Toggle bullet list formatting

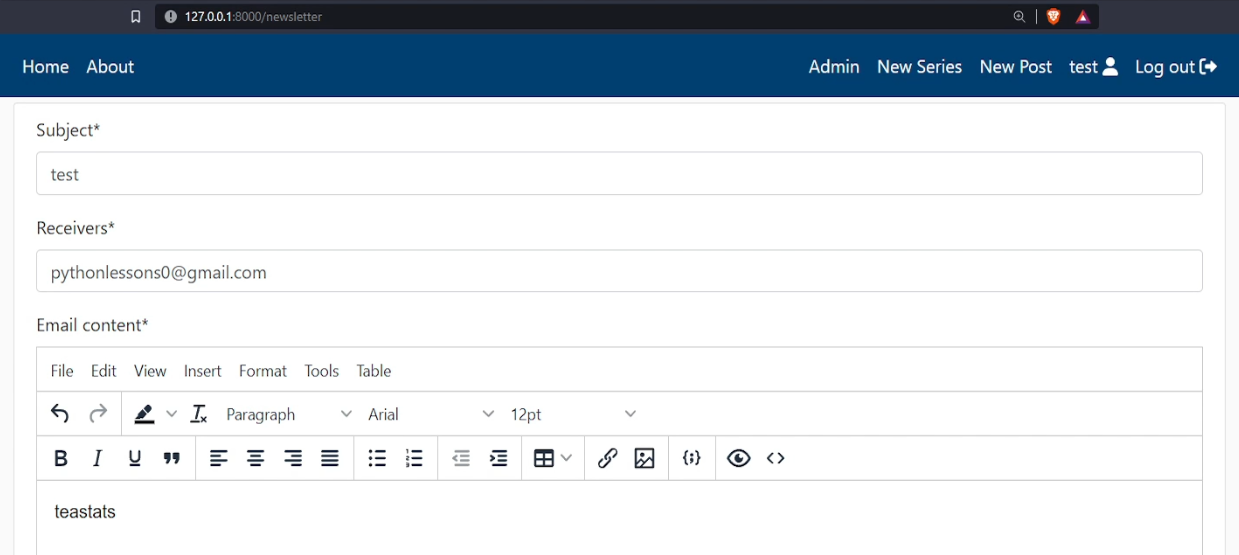click(x=377, y=458)
